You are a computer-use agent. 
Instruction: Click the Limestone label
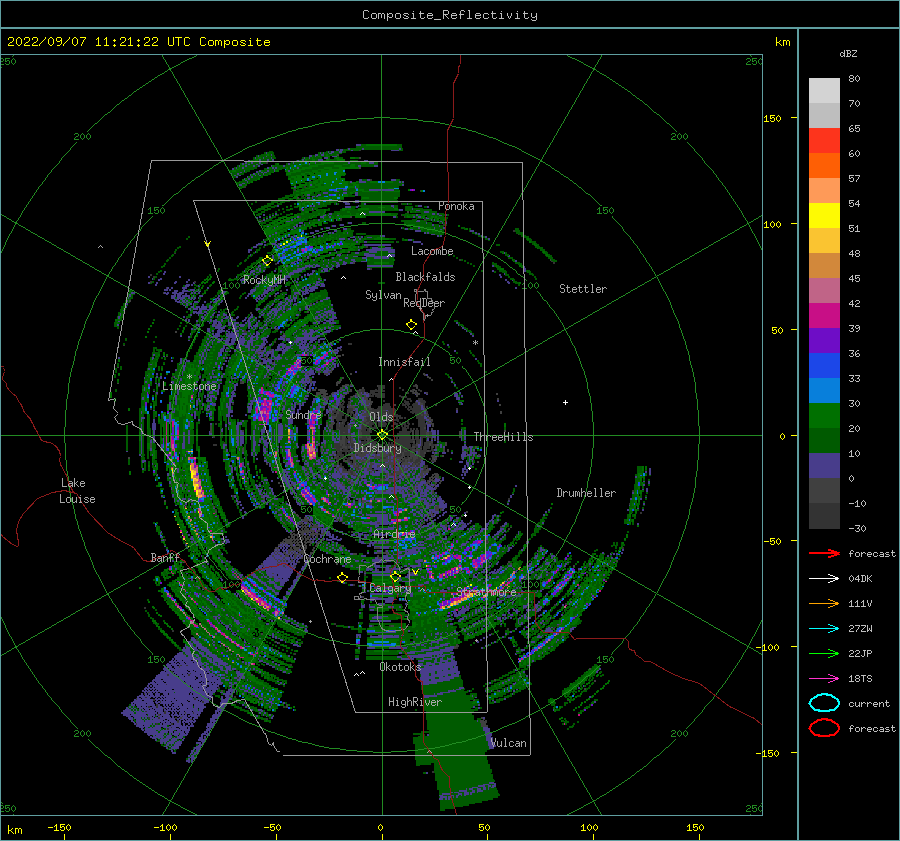coord(189,386)
